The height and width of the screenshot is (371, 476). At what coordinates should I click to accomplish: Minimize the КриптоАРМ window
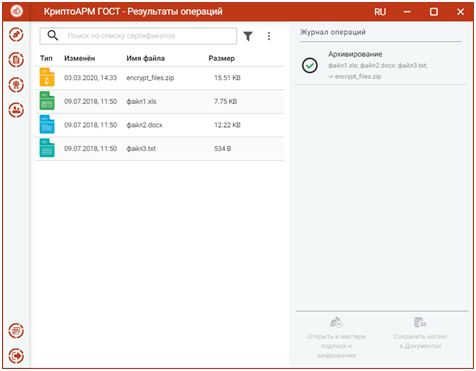coord(407,12)
